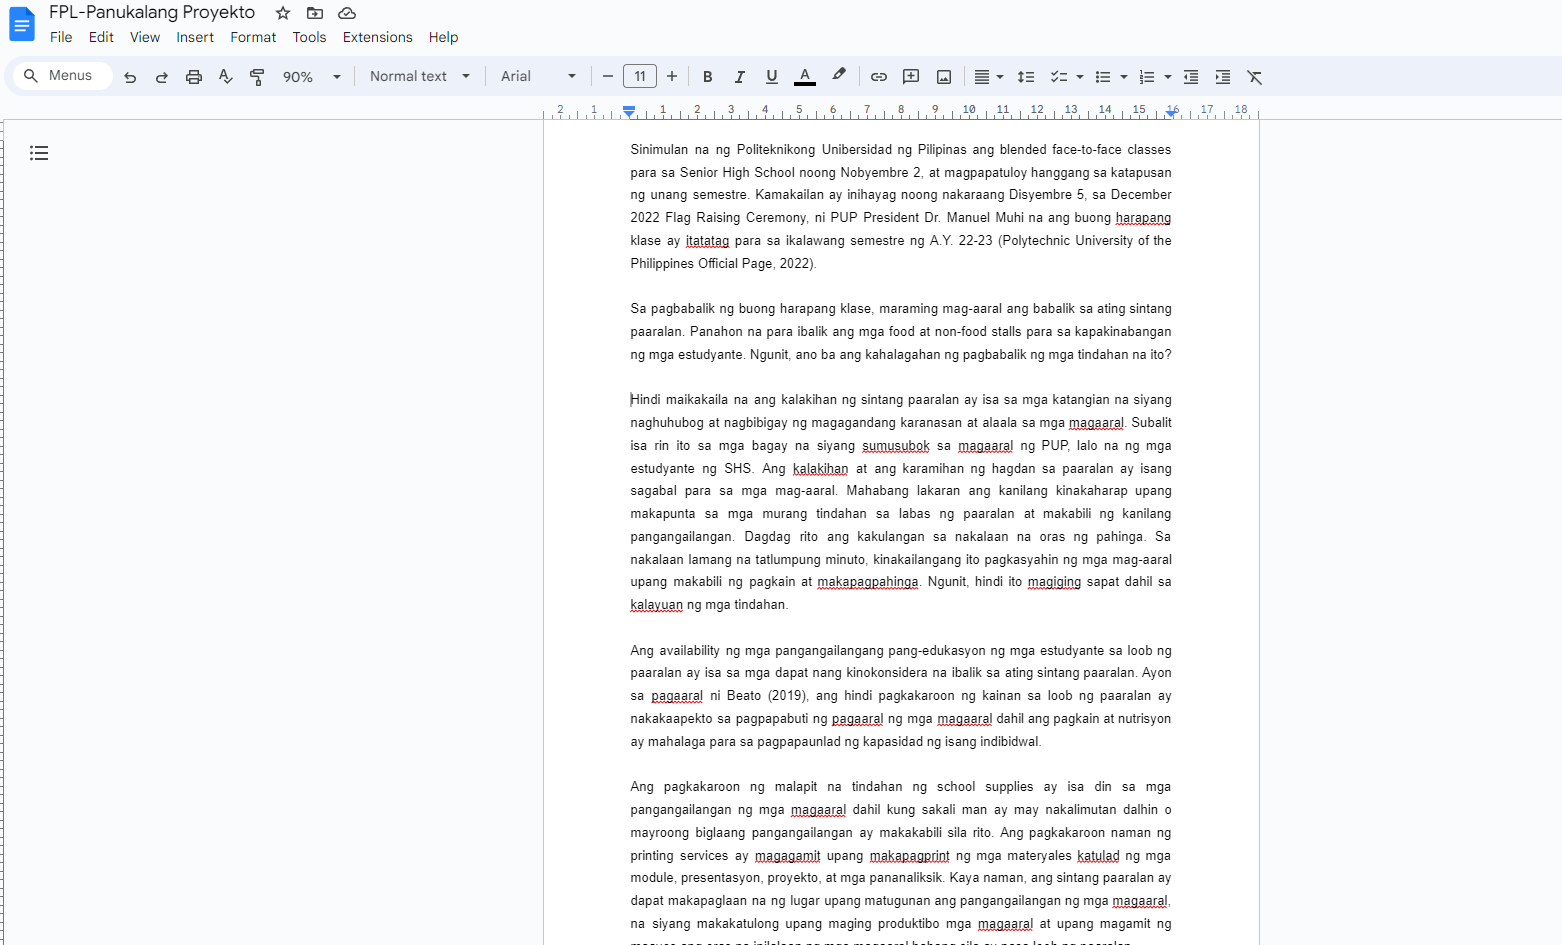Add a comment
Viewport: 1562px width, 945px height.
tap(911, 77)
